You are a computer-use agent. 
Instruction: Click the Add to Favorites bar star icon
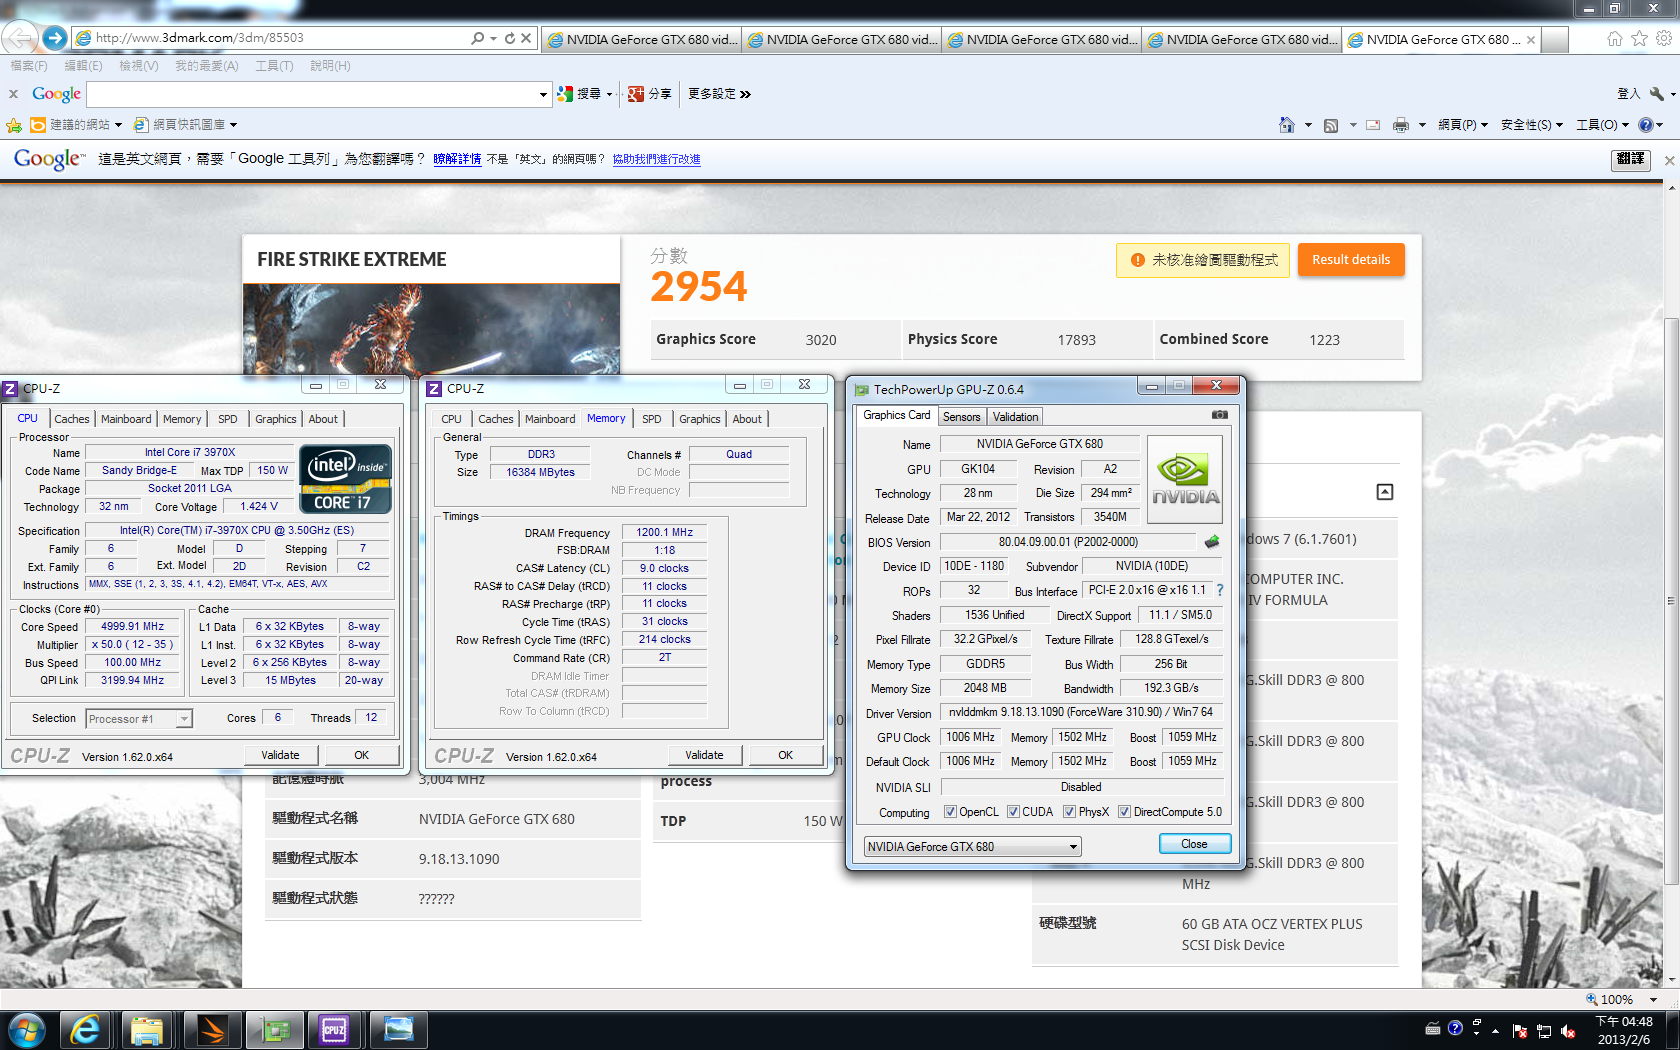(14, 125)
